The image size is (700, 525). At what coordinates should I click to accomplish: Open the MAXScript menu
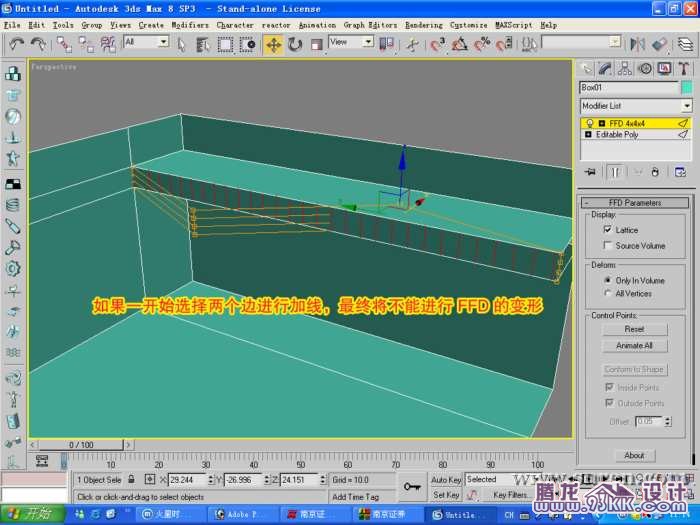[x=513, y=25]
